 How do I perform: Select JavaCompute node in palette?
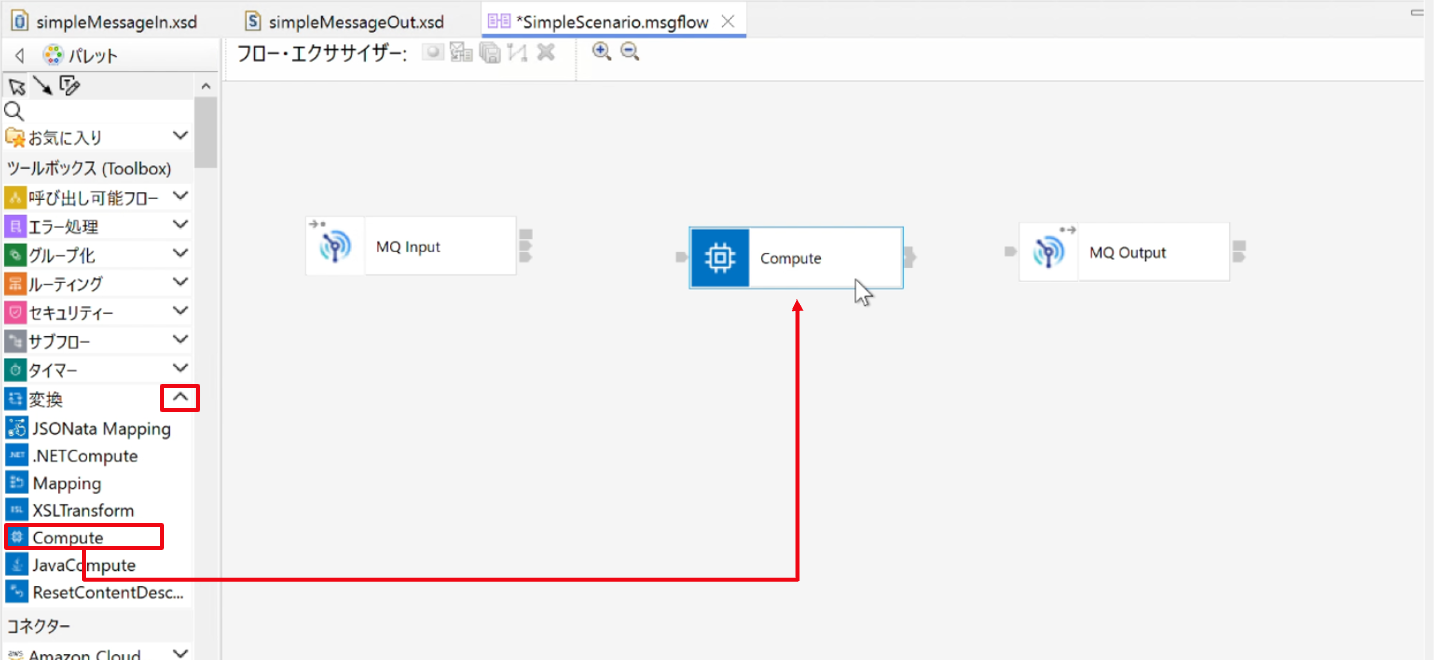[71, 565]
